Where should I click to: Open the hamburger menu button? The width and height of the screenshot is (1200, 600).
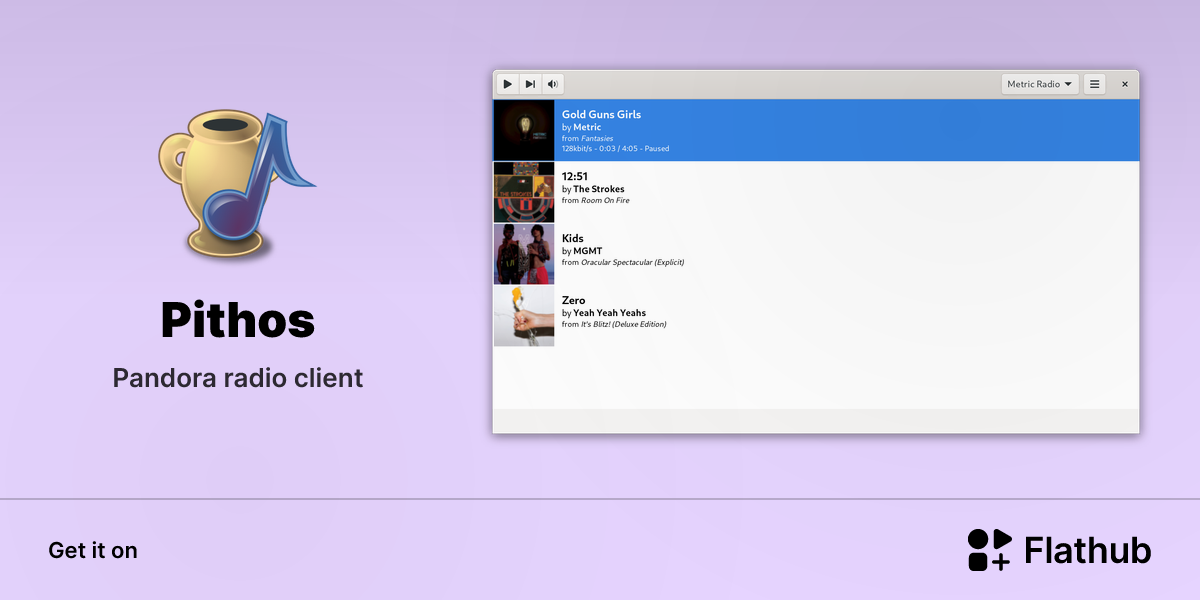[1094, 84]
